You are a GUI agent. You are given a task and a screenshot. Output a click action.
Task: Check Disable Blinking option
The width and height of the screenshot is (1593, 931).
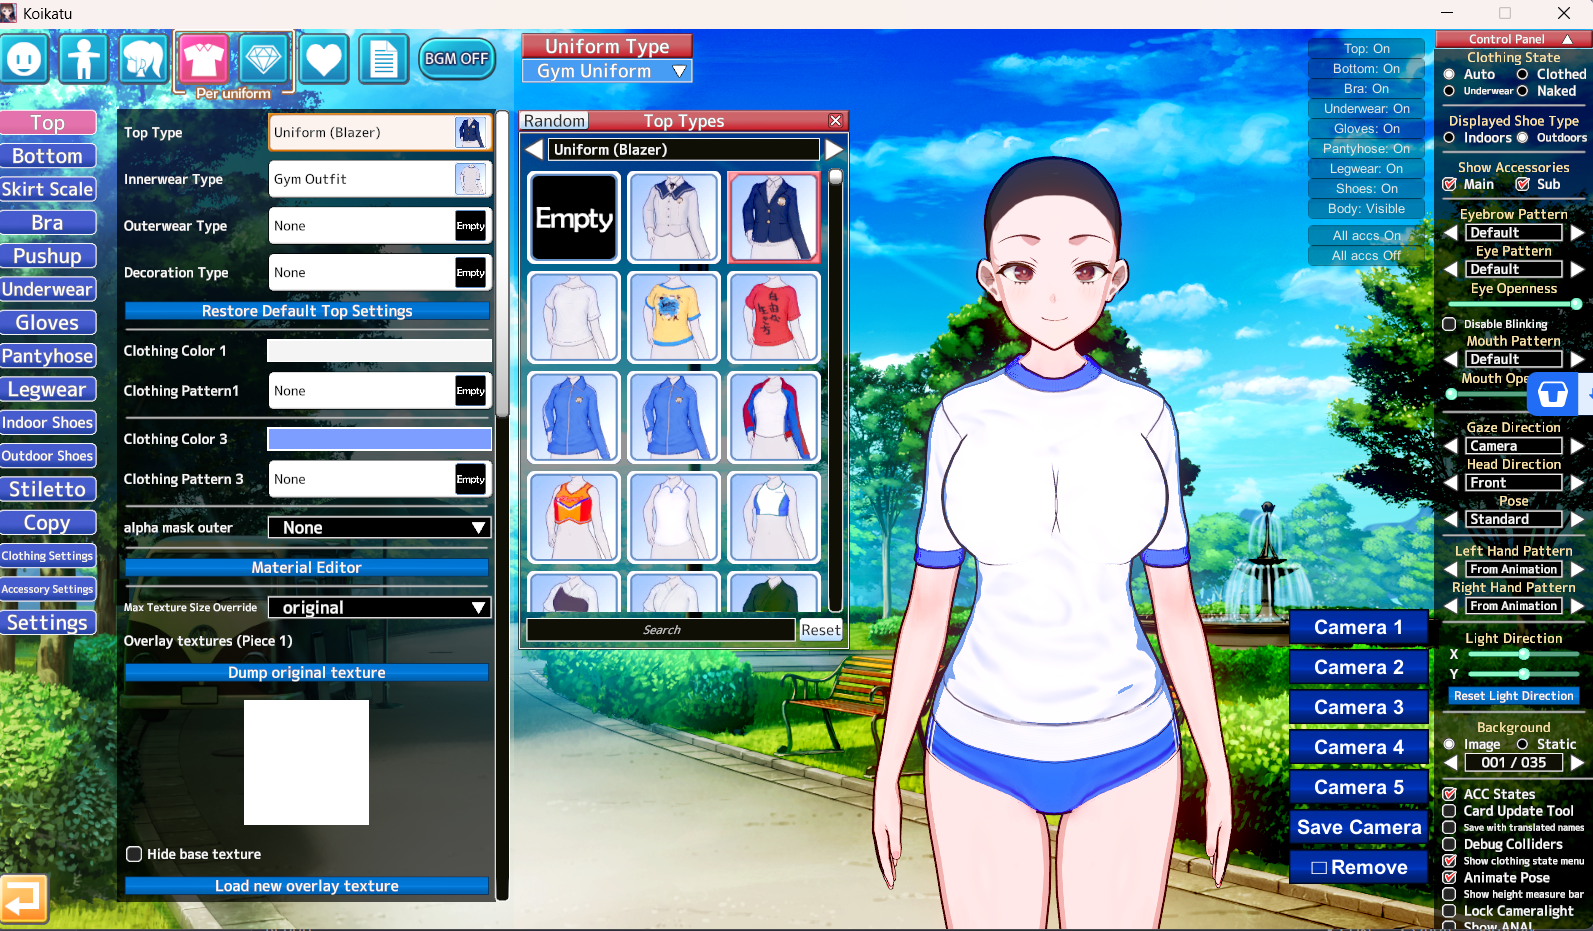point(1449,324)
